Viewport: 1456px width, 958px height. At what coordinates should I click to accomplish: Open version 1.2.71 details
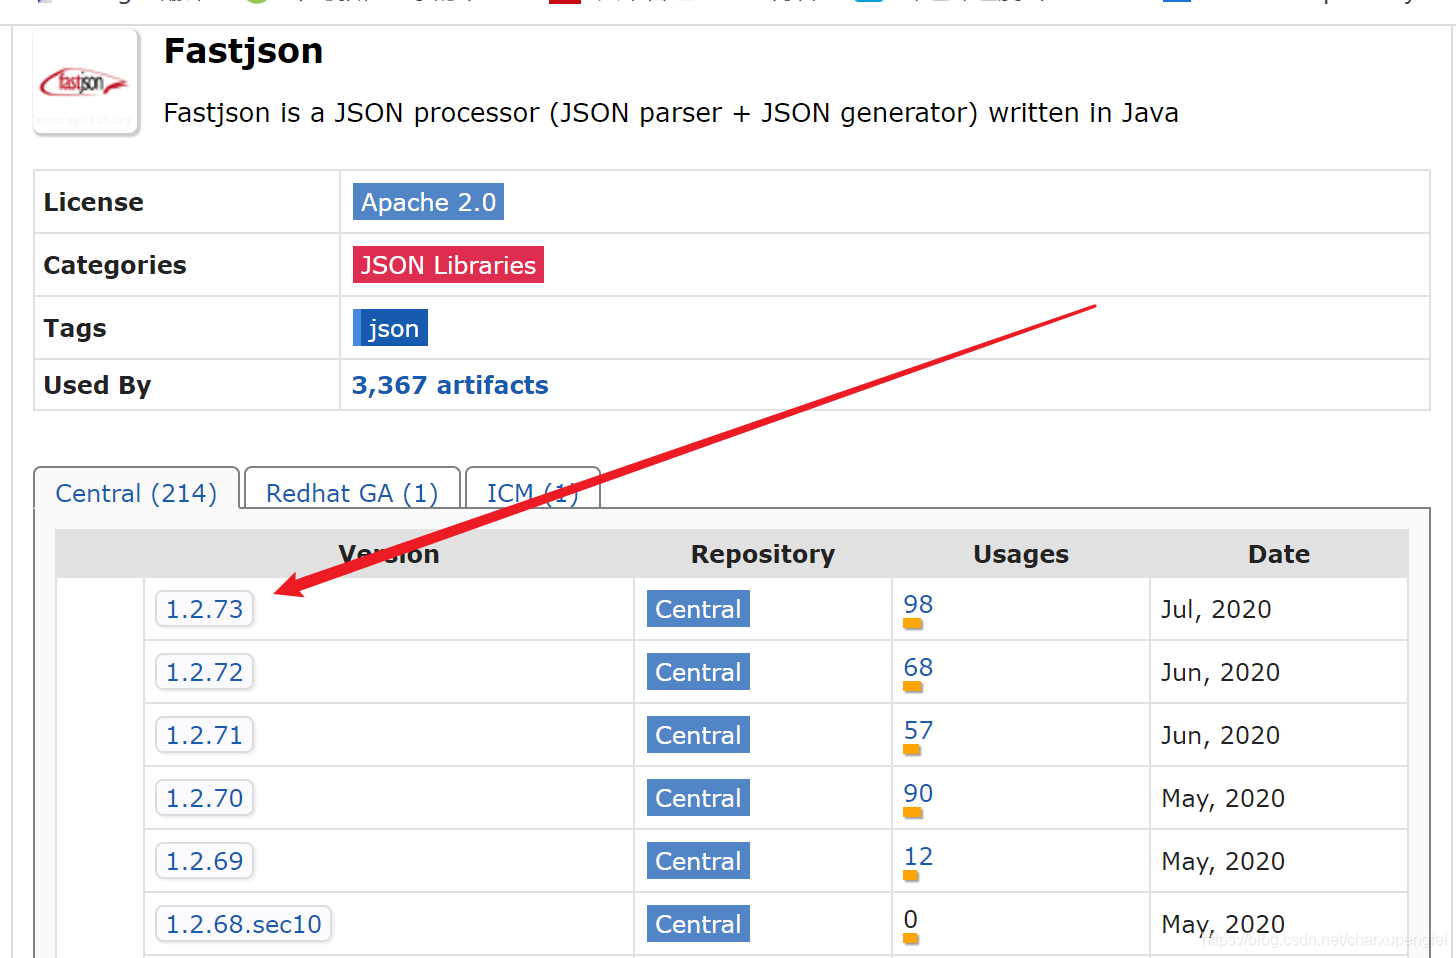[204, 734]
